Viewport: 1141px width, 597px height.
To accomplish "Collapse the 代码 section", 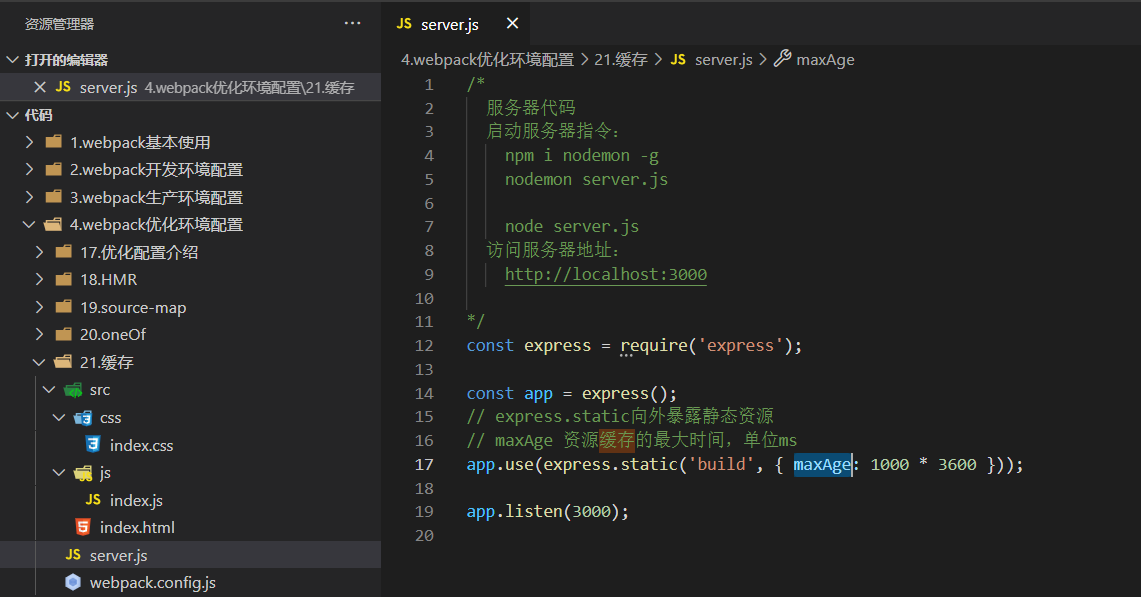I will [x=12, y=115].
